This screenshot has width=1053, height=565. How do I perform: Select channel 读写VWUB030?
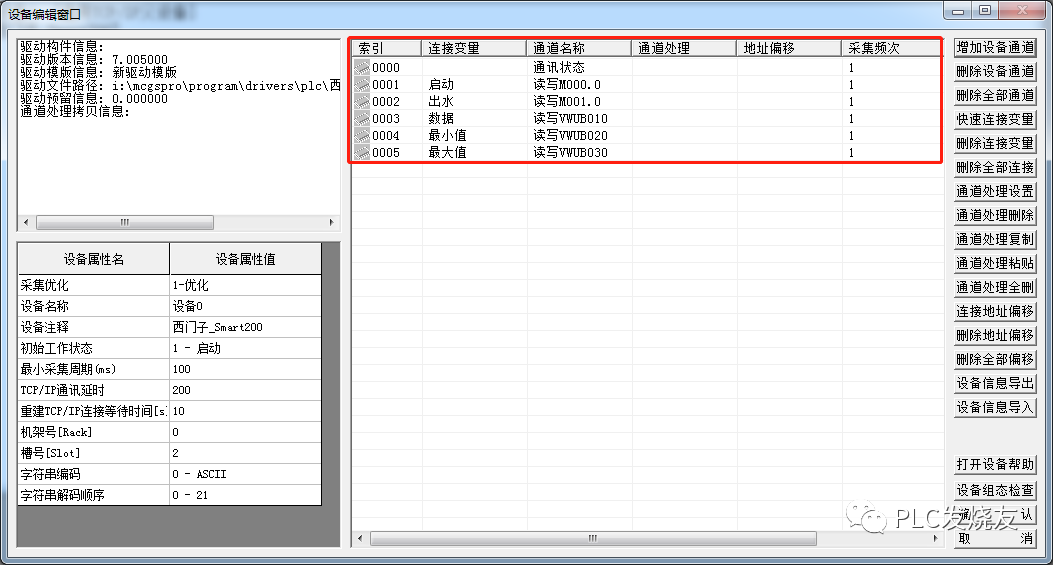point(570,153)
